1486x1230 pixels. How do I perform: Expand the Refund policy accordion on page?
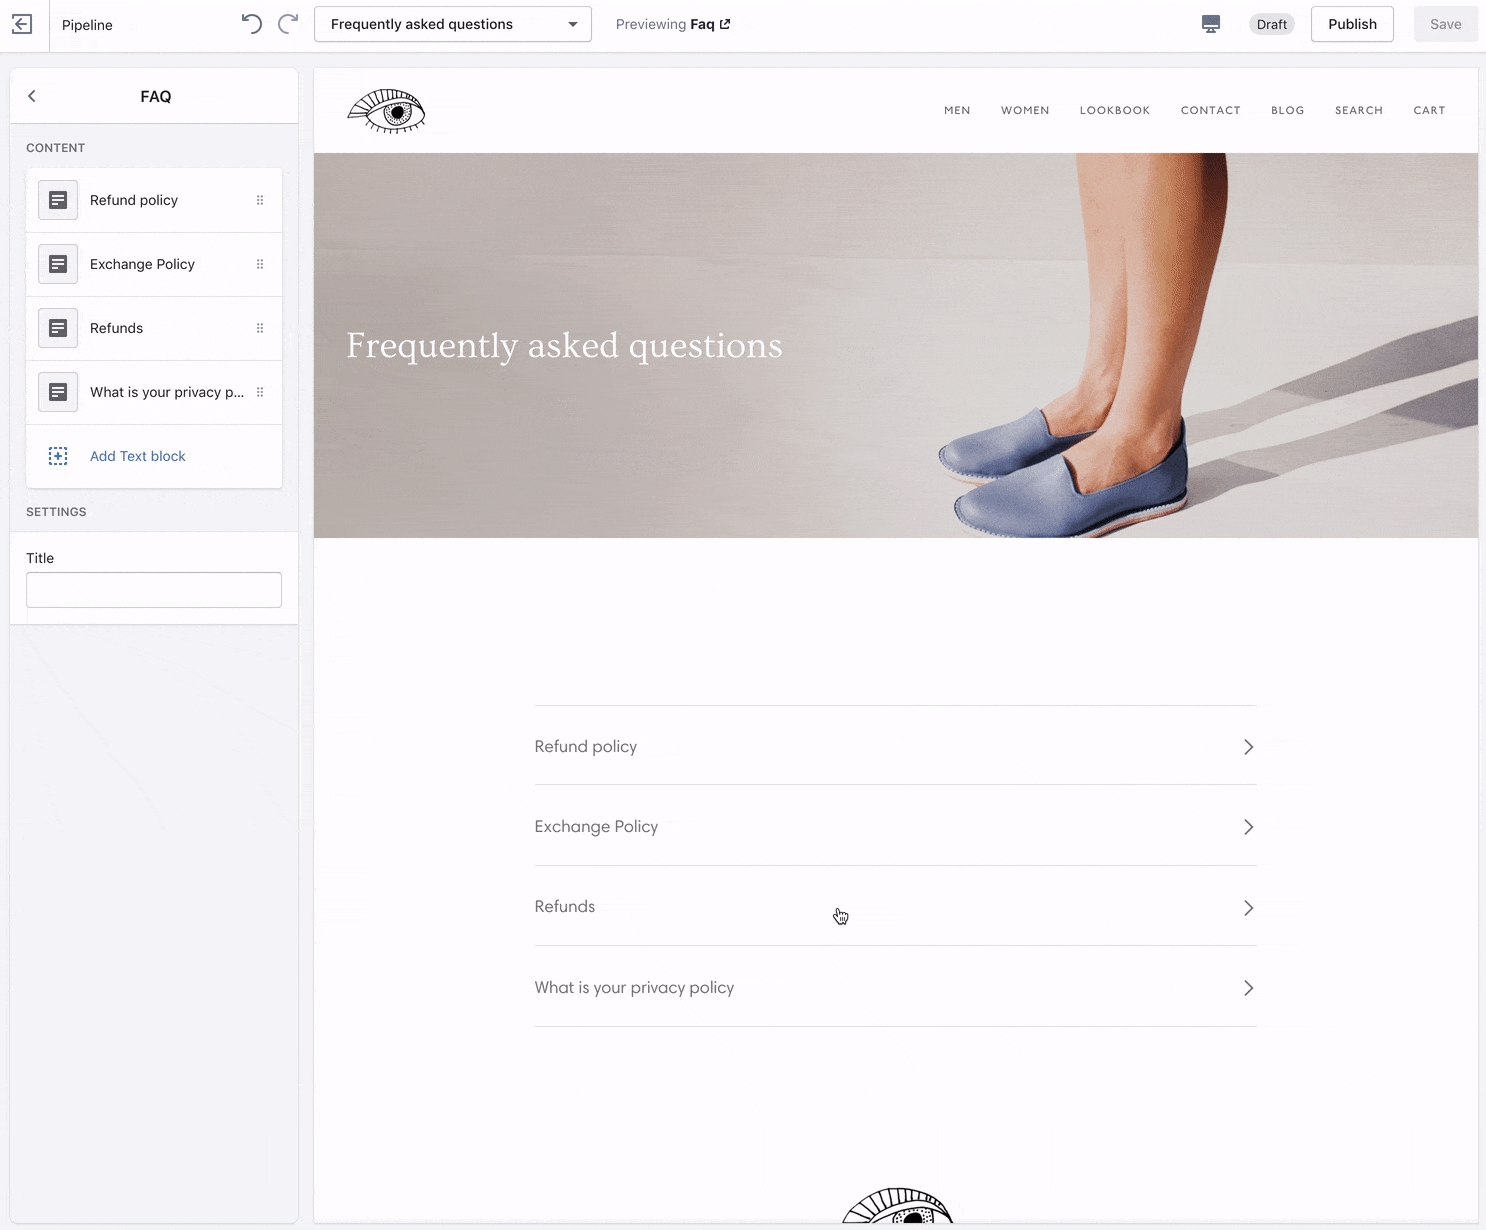coord(1248,747)
